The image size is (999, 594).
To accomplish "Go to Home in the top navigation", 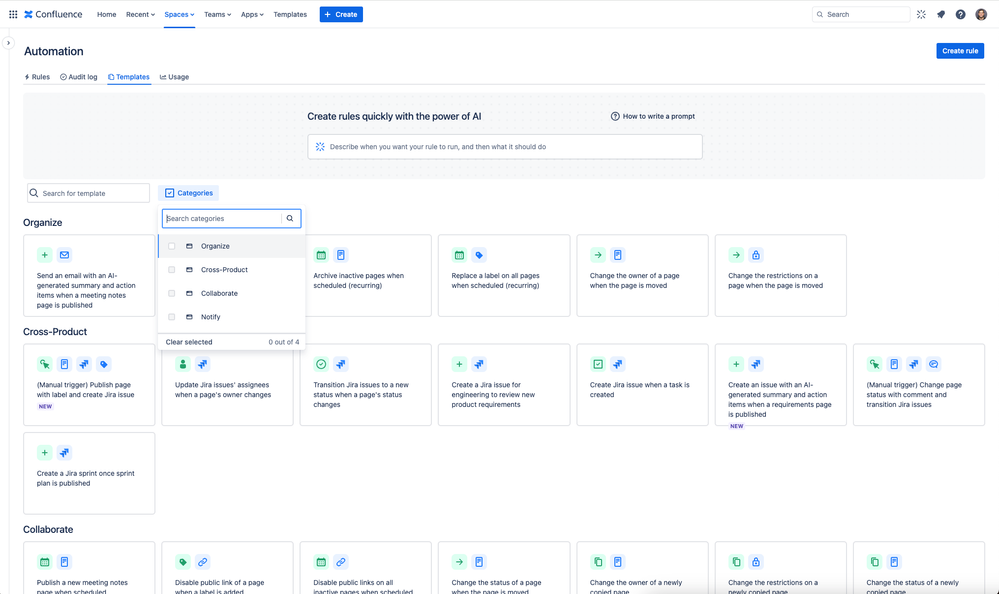I will 106,14.
